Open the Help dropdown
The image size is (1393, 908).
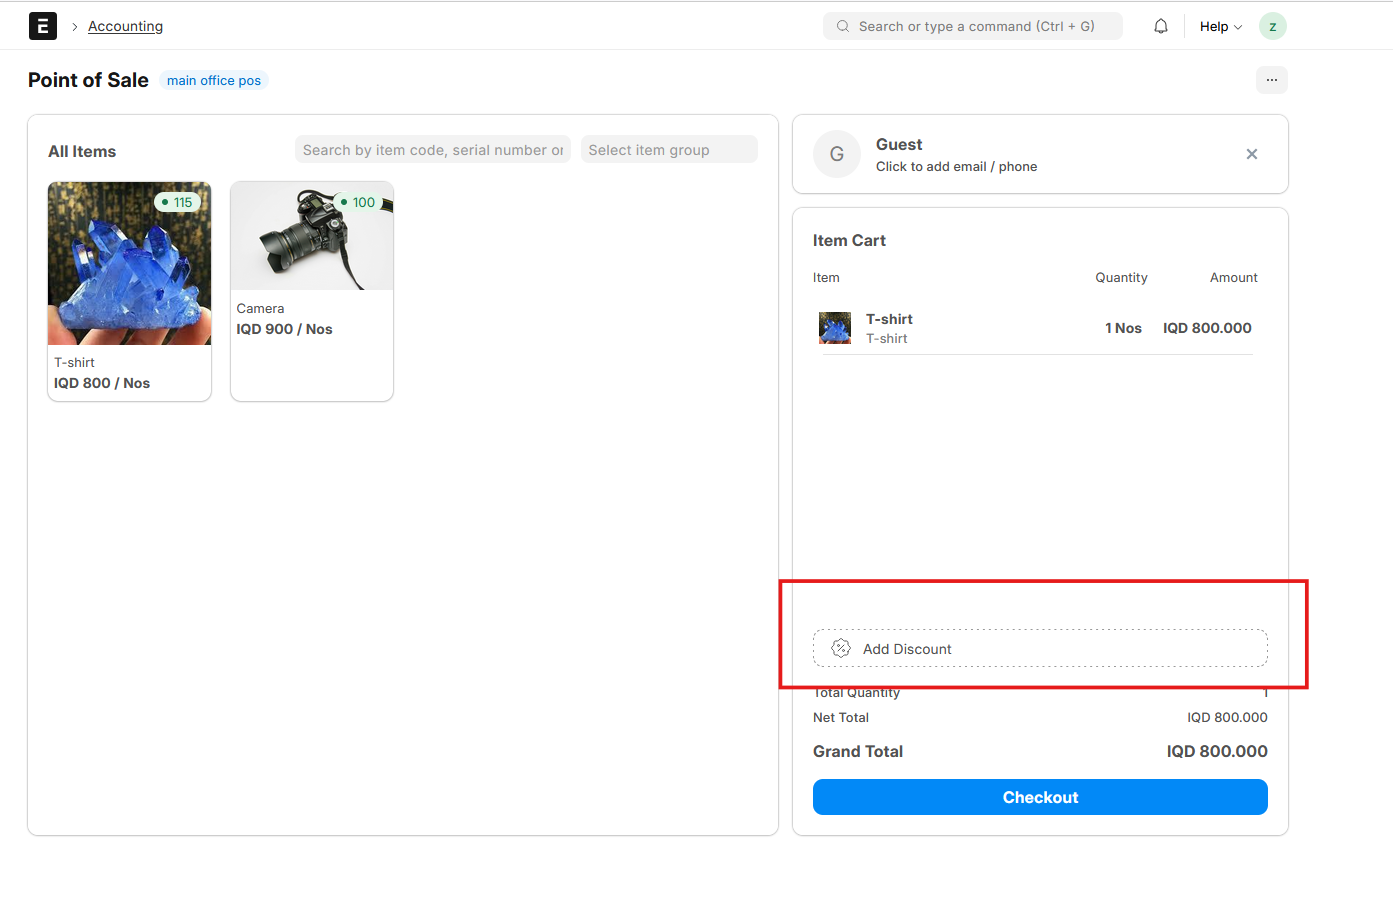[1219, 26]
